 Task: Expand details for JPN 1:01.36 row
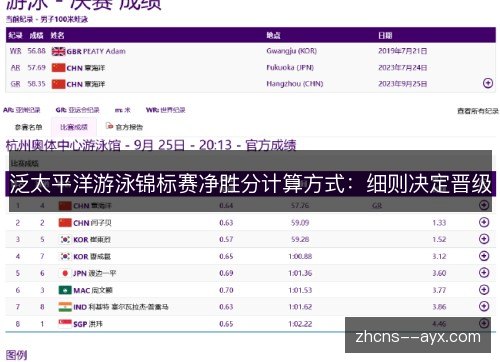[484, 273]
